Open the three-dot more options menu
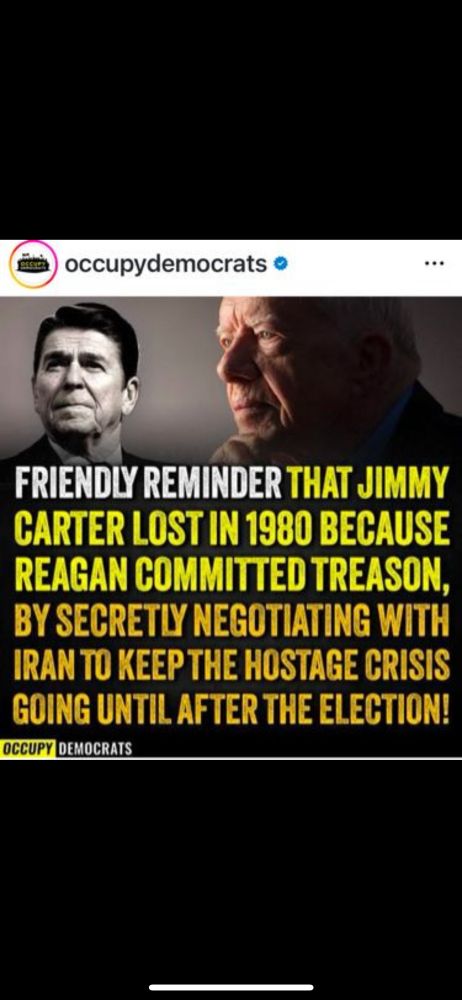Screen dimensions: 462x1000 (433, 263)
